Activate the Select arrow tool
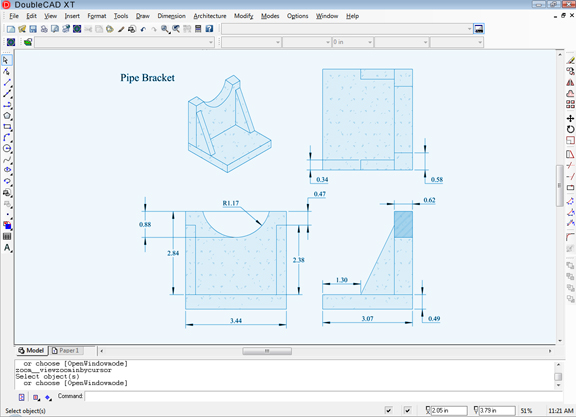The height and width of the screenshot is (417, 576). (x=7, y=60)
